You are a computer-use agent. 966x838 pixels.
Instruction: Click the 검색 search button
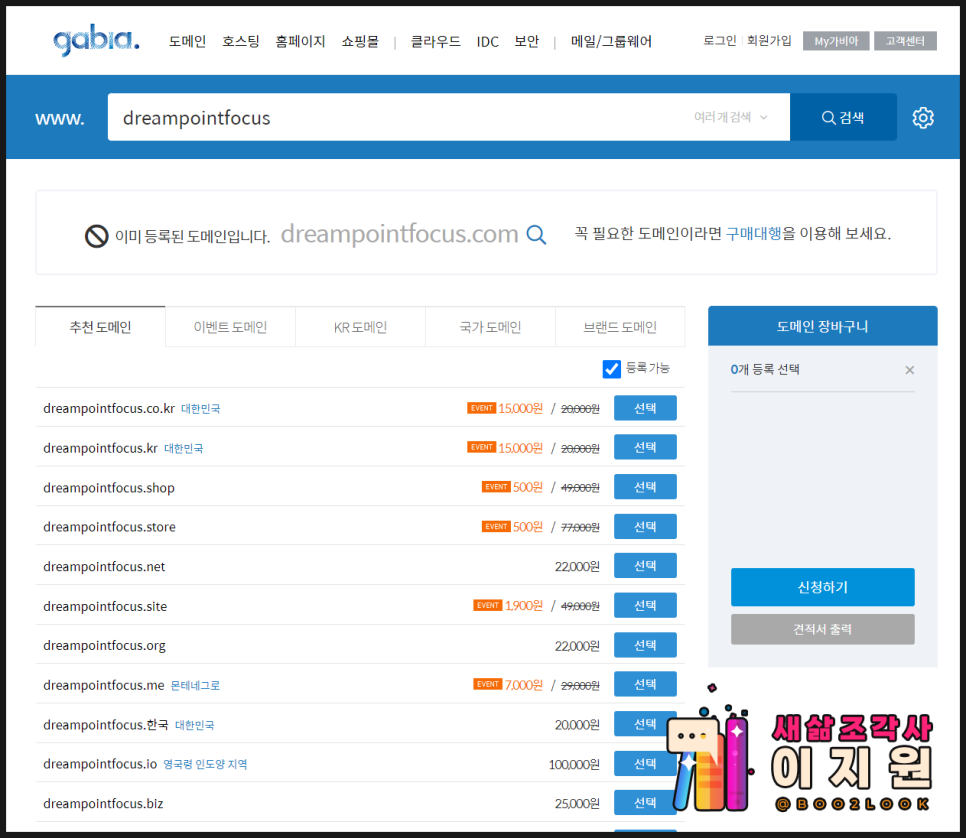(842, 118)
